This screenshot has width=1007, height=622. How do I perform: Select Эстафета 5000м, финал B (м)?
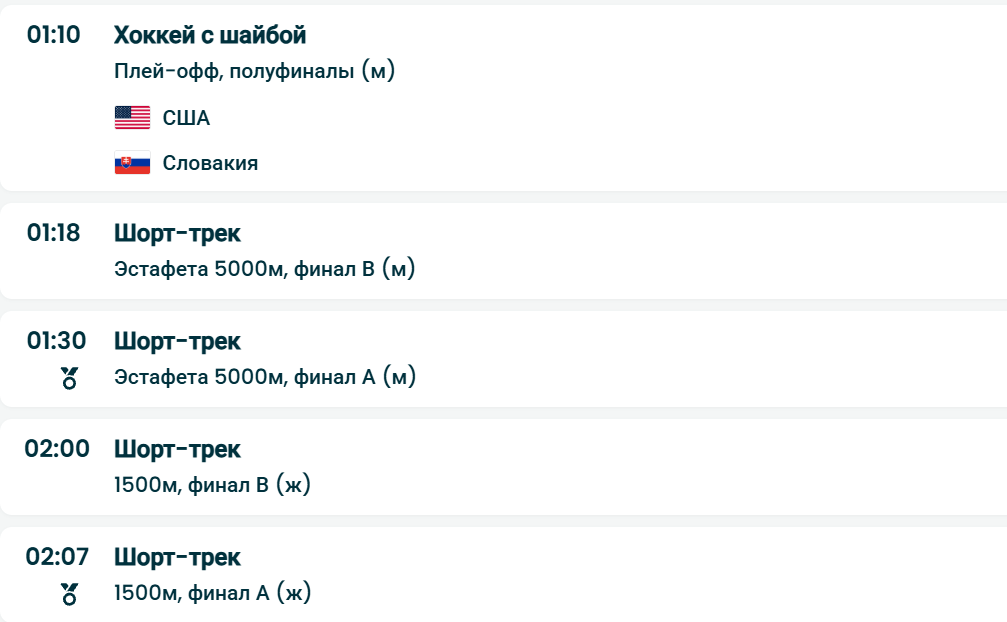tap(265, 269)
